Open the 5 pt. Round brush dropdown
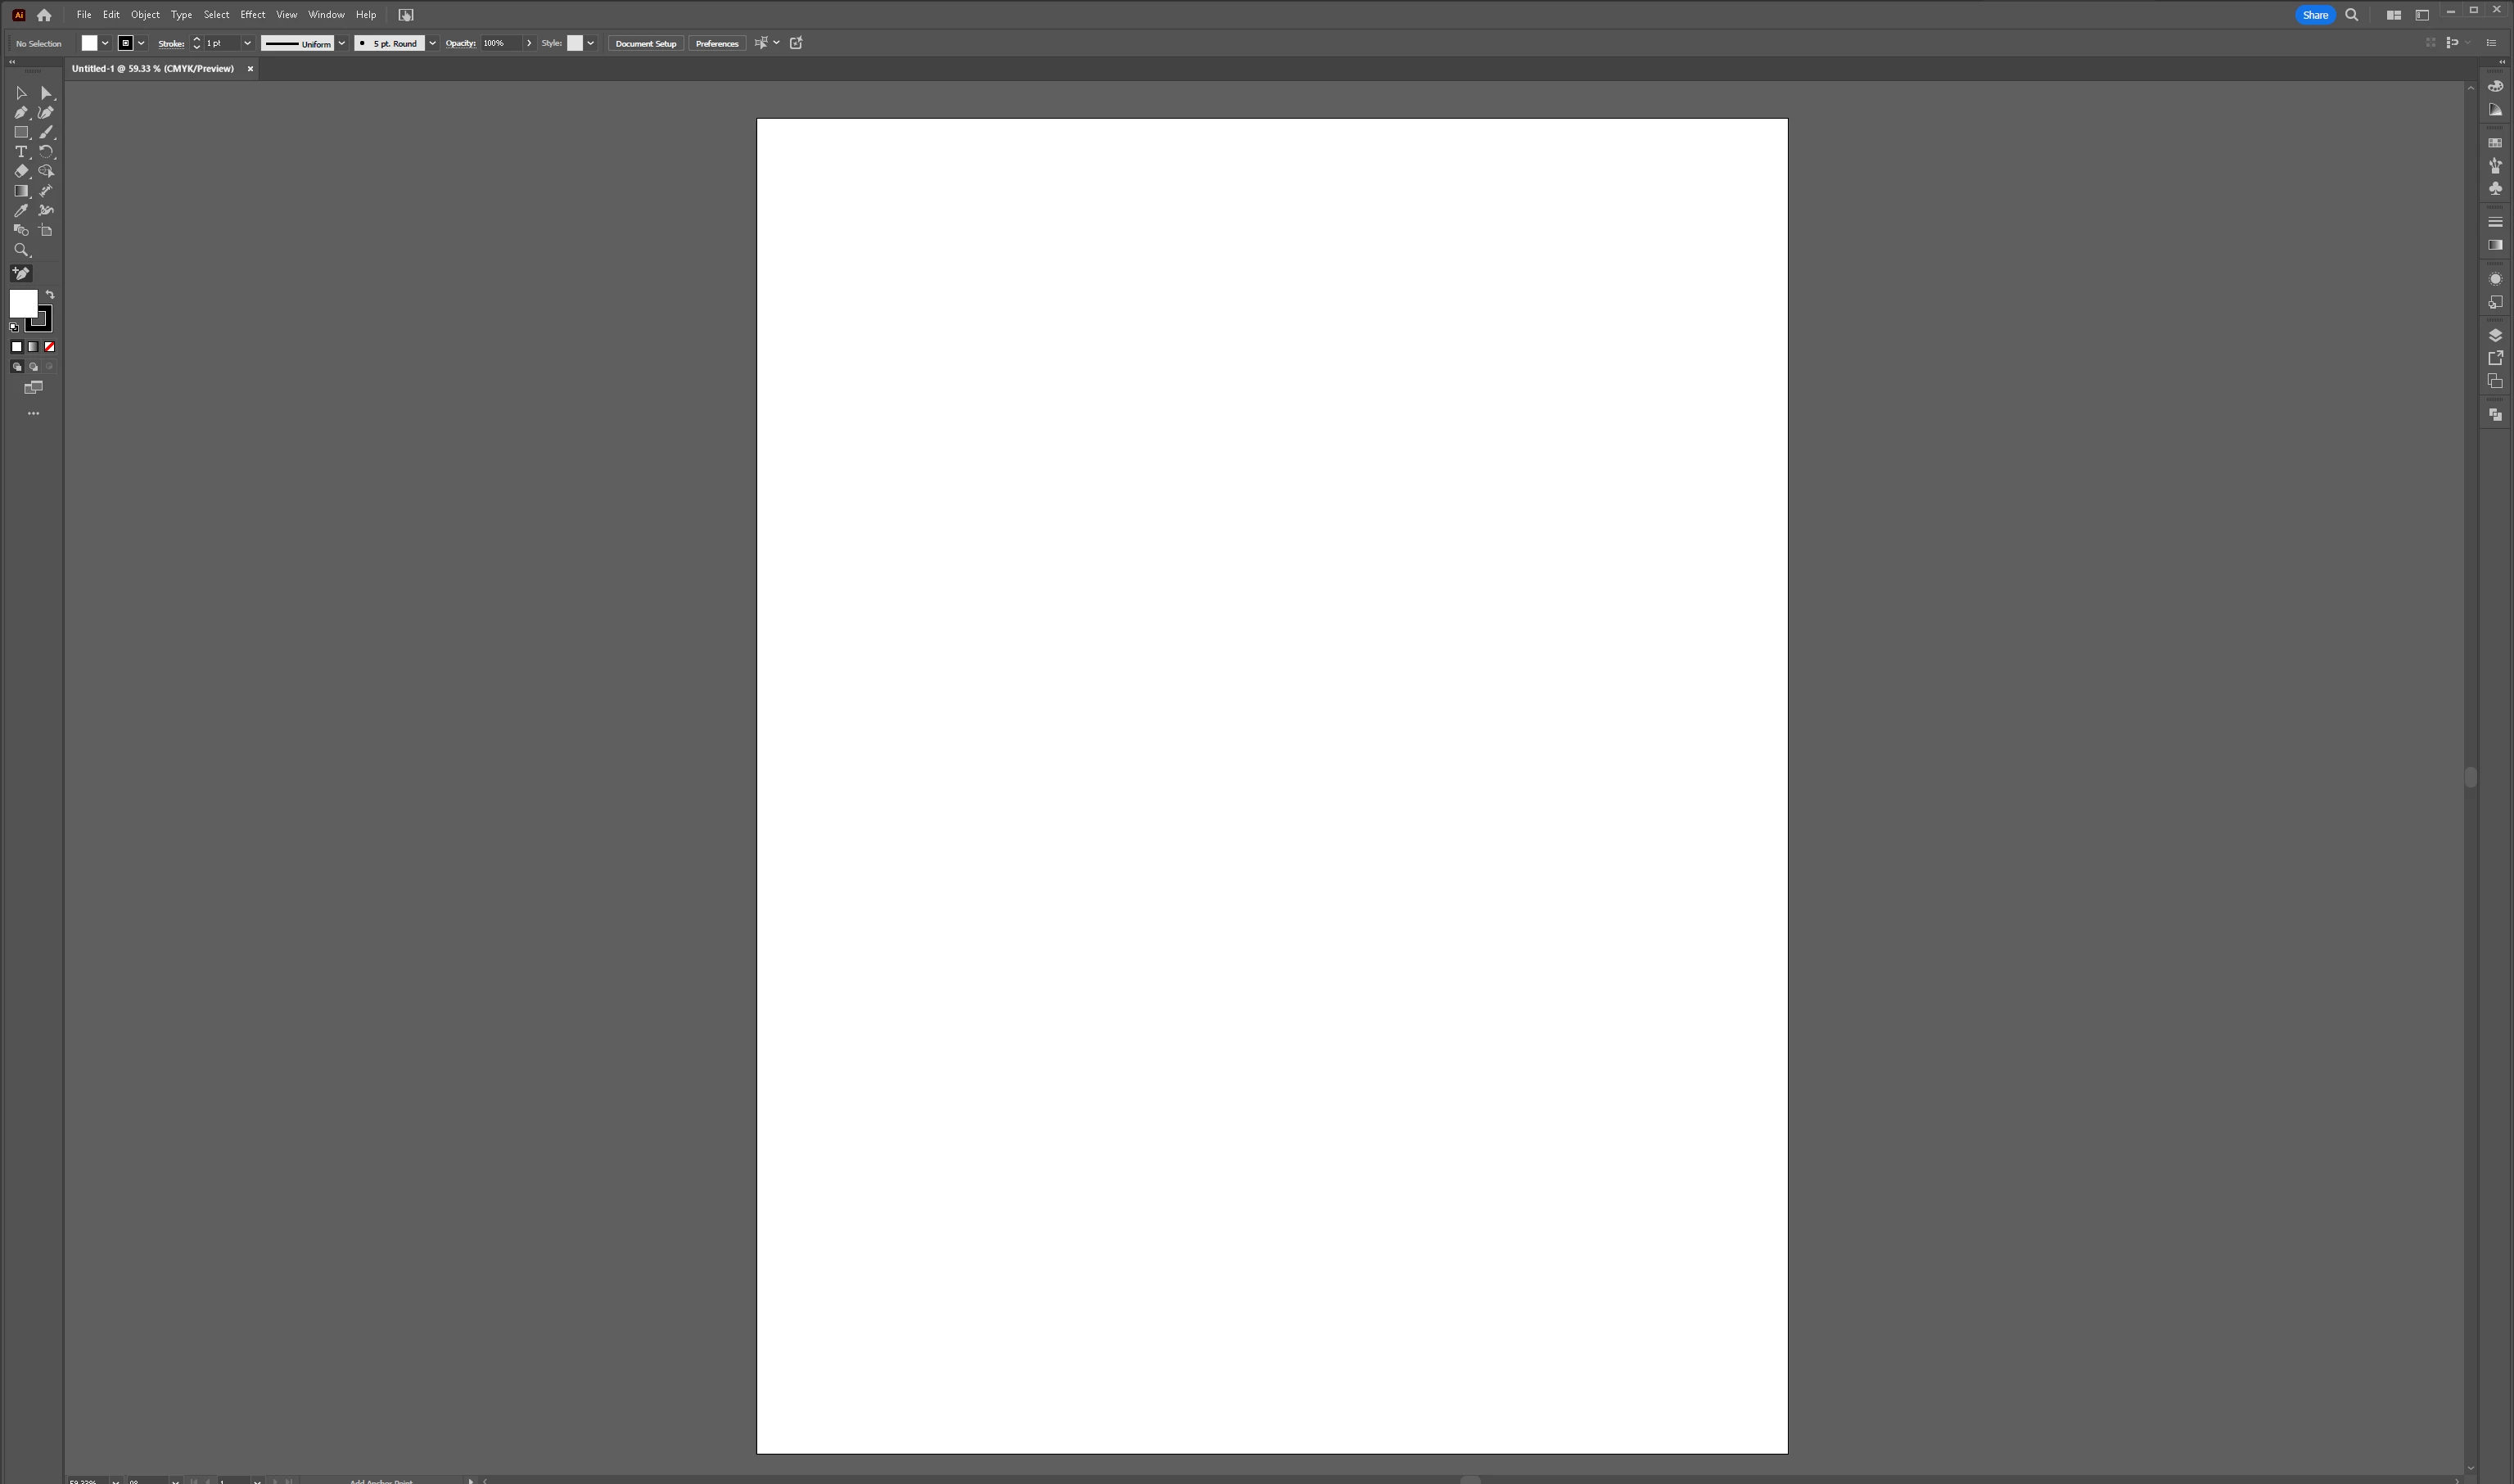 (x=432, y=43)
